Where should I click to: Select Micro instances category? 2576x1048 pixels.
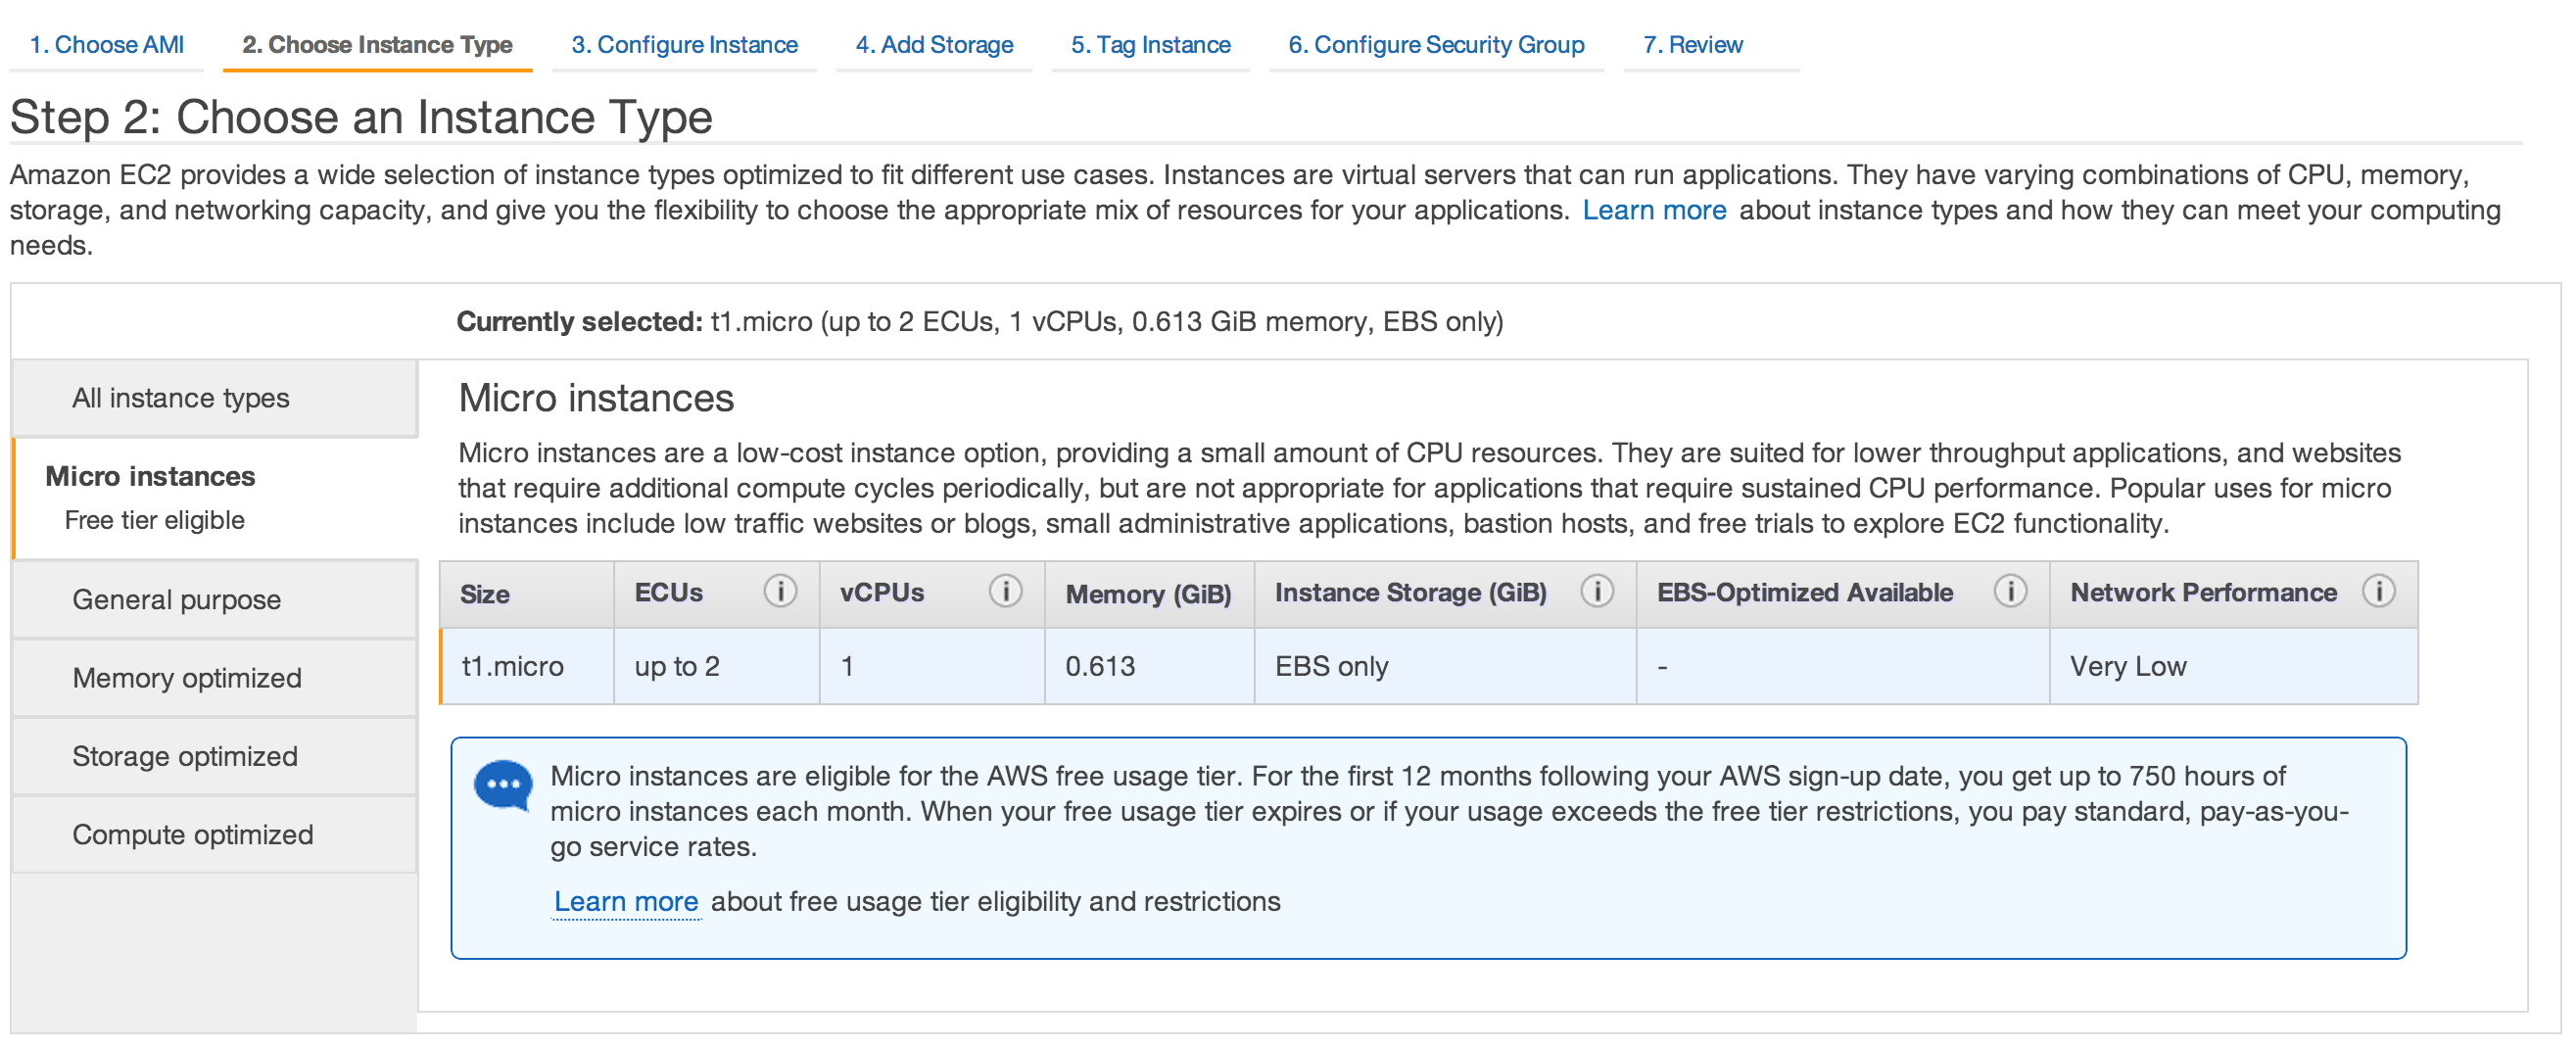(x=215, y=498)
